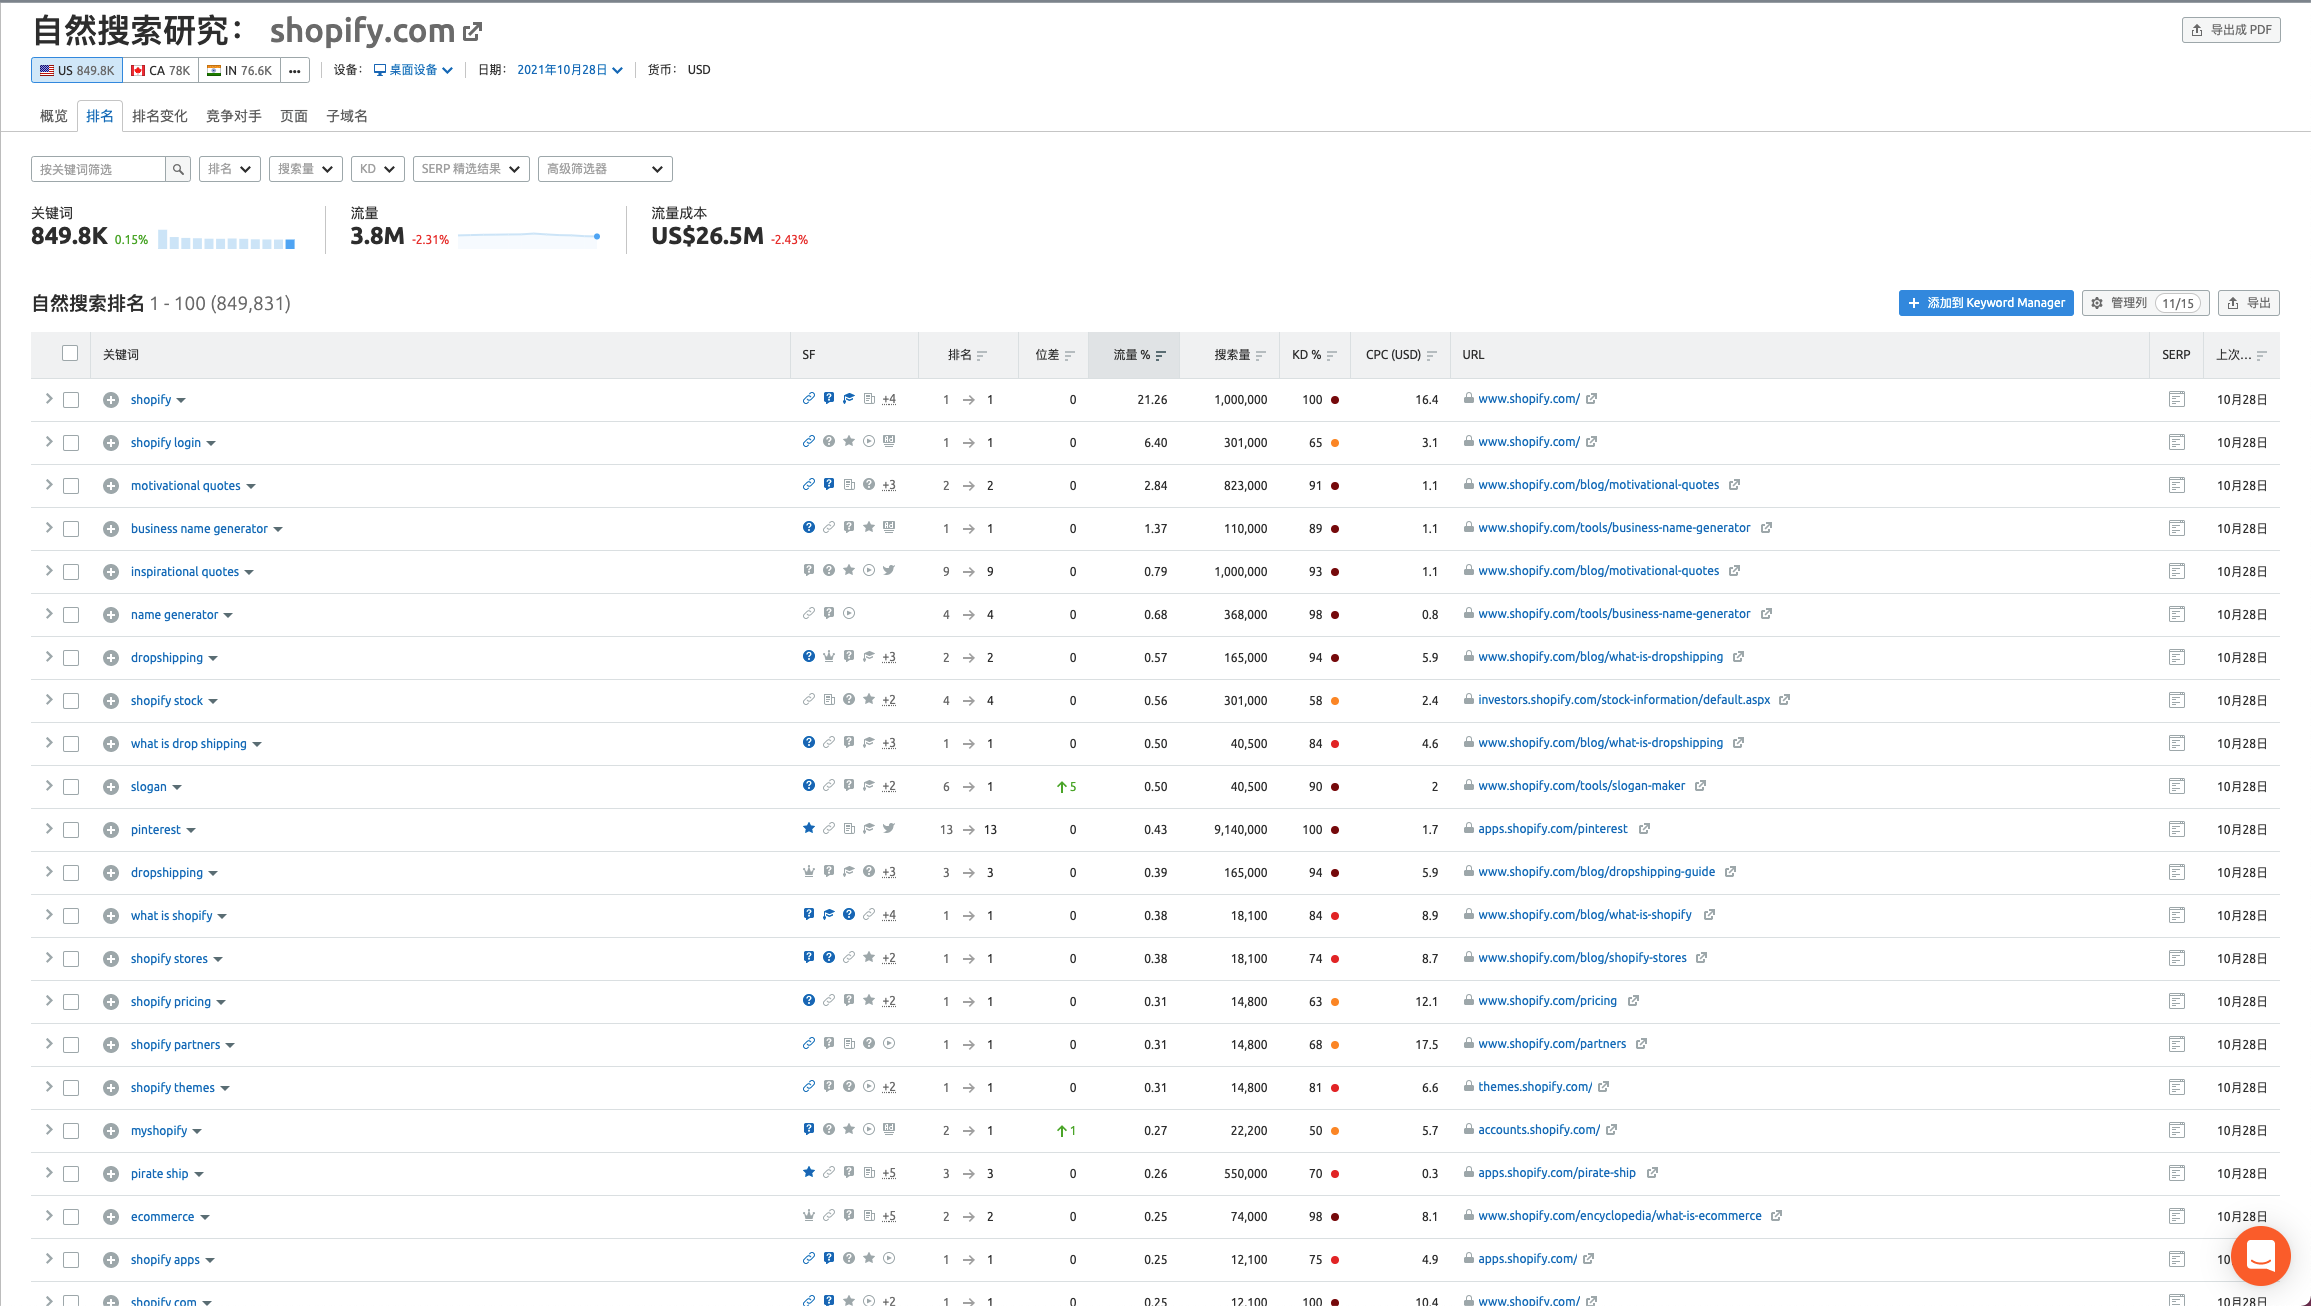View SERP snapshot for 'shopify login' row
Screen dimensions: 2311x1306
2177,442
